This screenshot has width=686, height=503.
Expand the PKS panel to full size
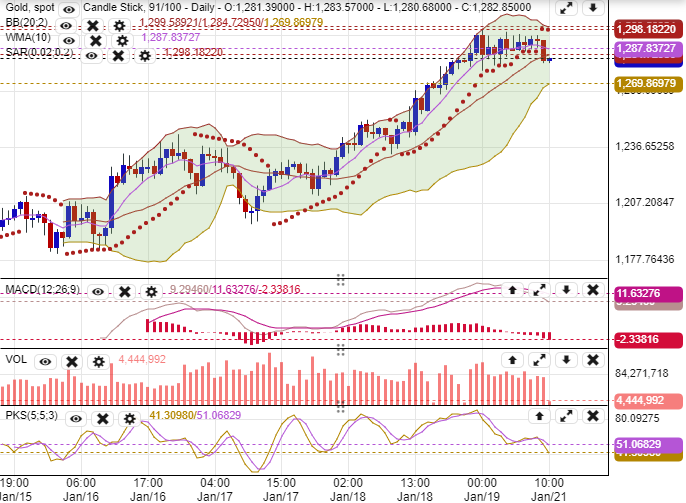click(566, 415)
